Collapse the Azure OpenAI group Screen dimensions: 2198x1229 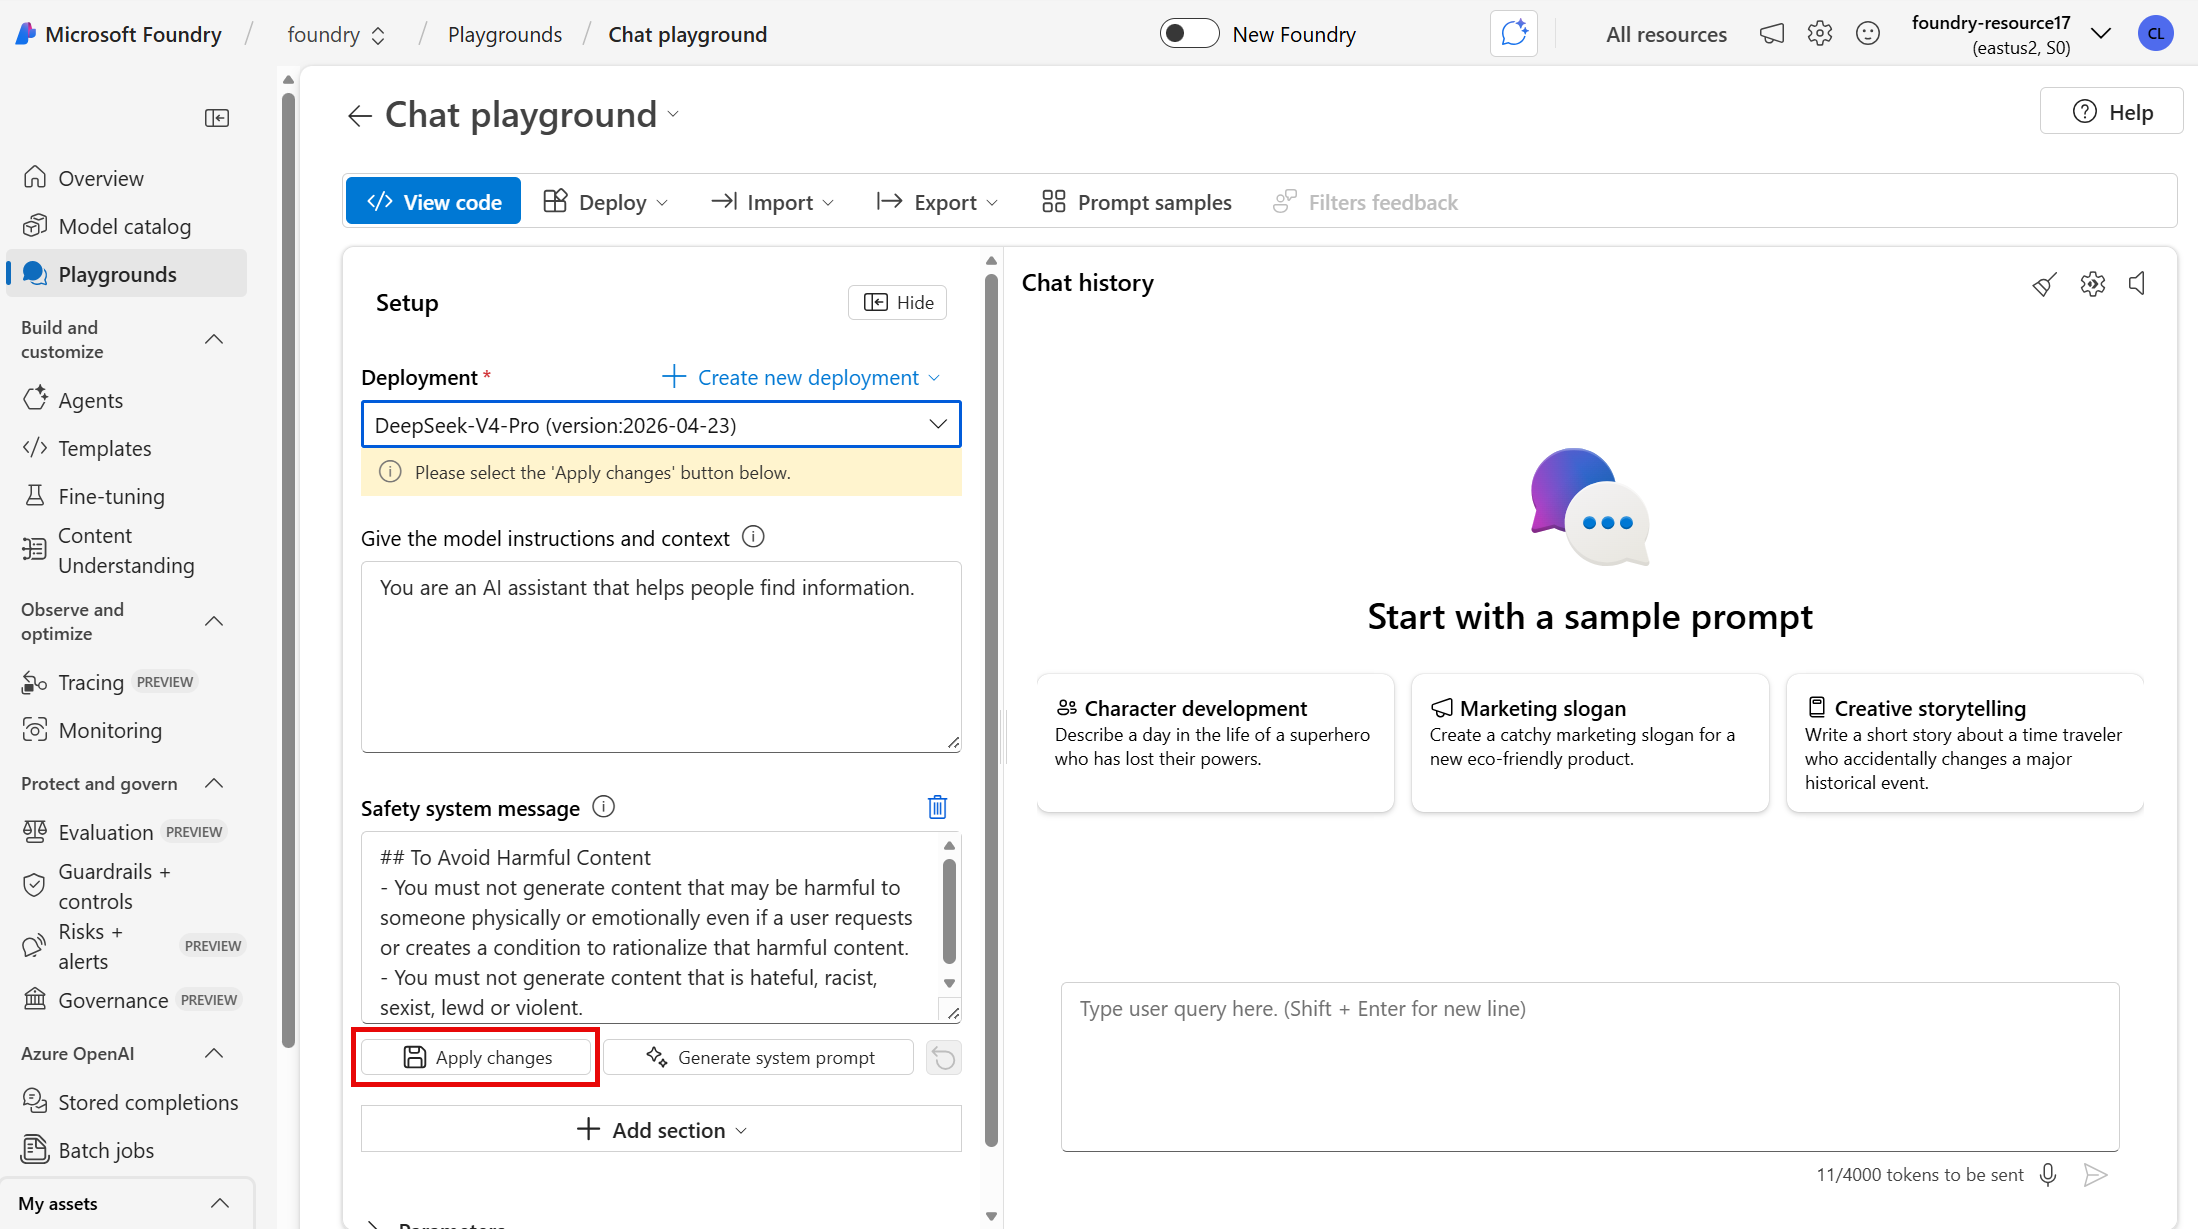pos(214,1053)
